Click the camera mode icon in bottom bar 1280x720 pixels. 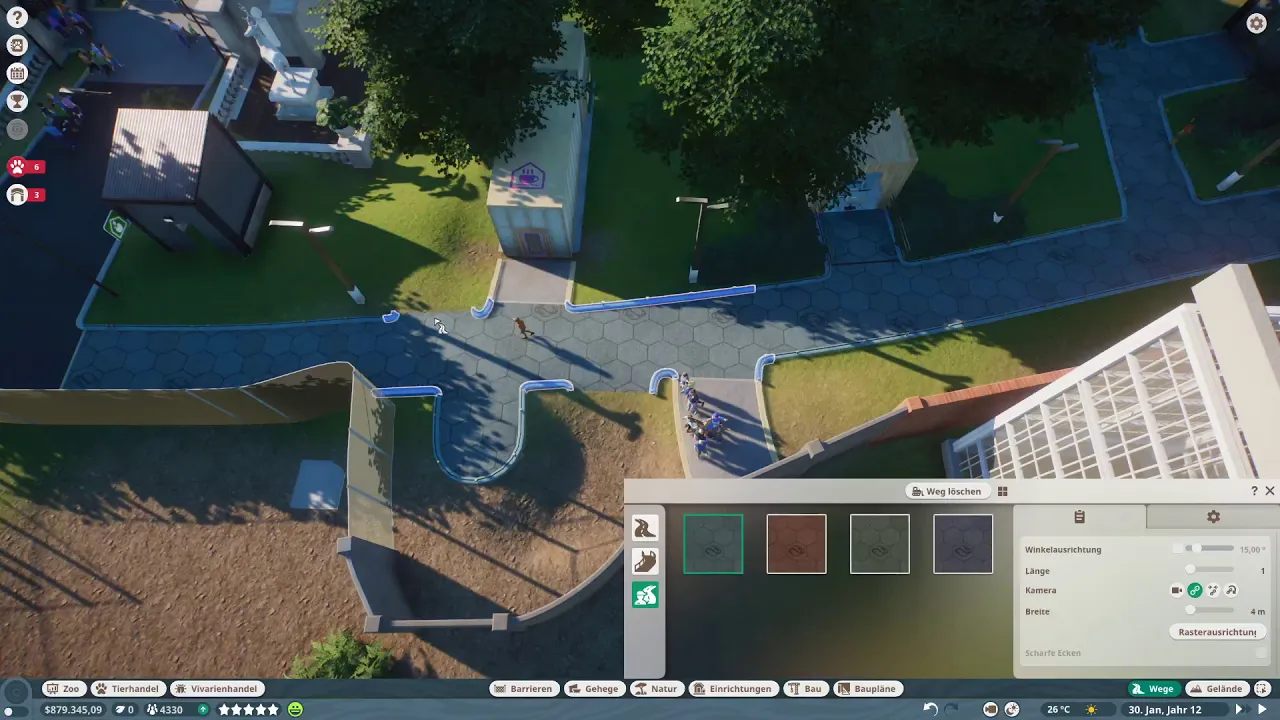tap(990, 709)
